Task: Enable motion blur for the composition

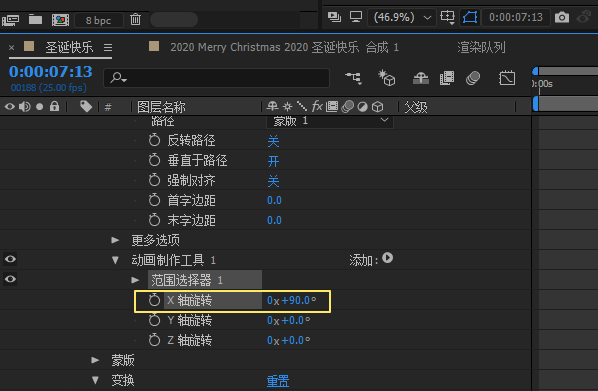Action: 473,78
